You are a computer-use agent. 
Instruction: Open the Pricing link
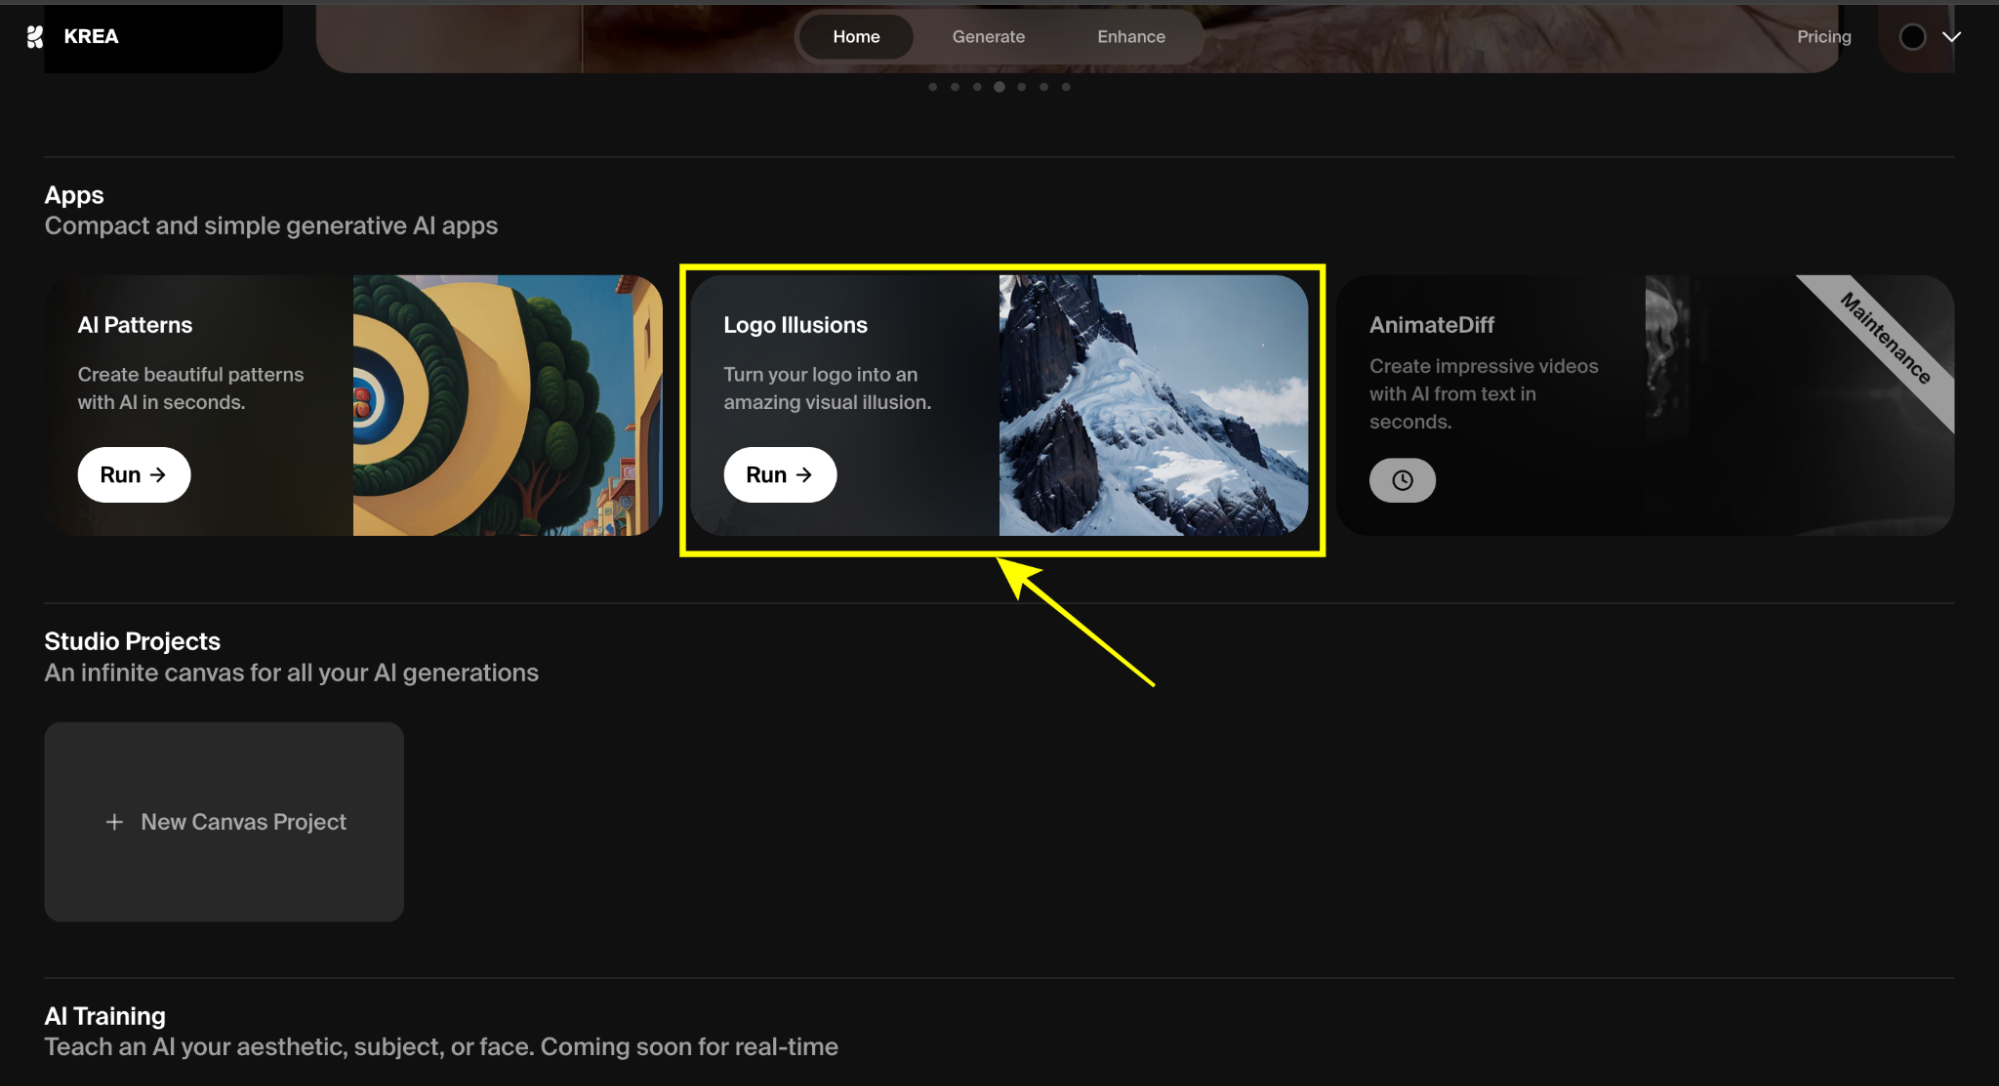point(1823,37)
